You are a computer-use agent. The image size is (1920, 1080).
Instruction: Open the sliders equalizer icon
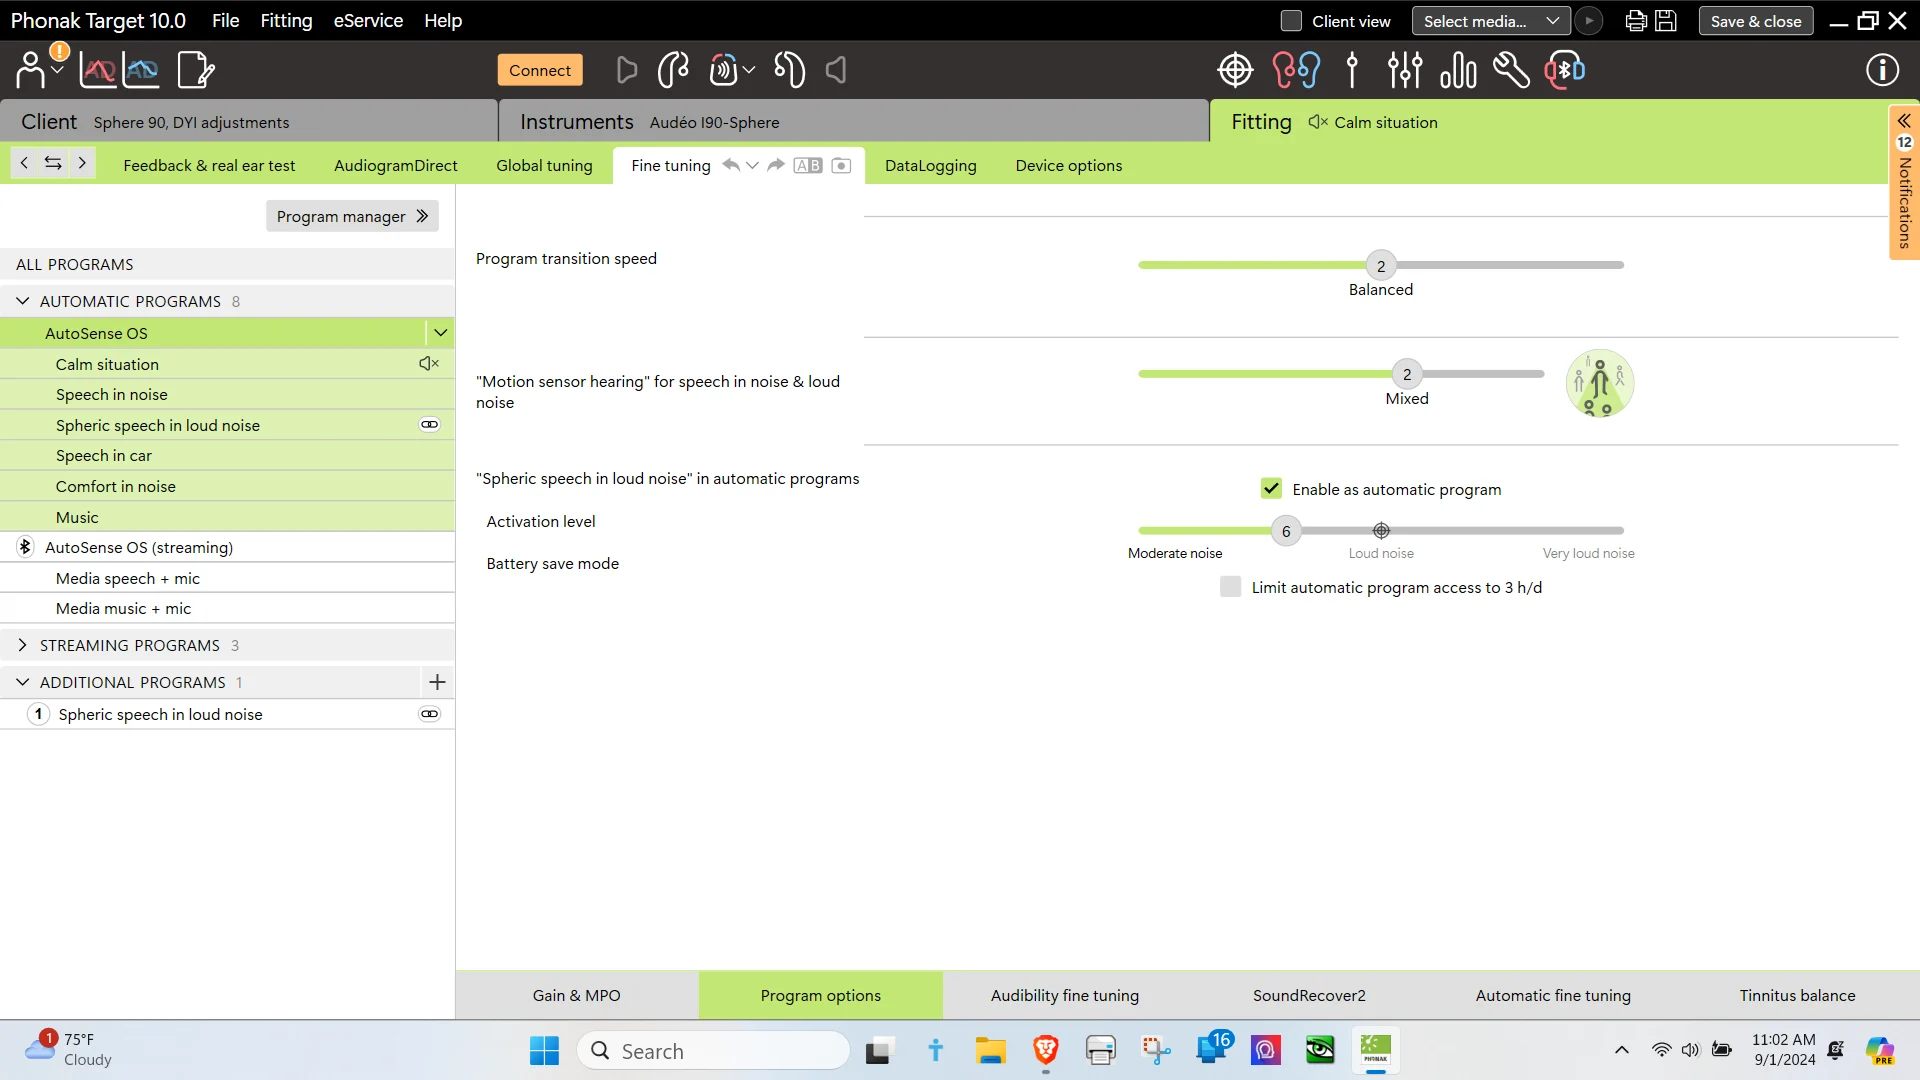1405,70
